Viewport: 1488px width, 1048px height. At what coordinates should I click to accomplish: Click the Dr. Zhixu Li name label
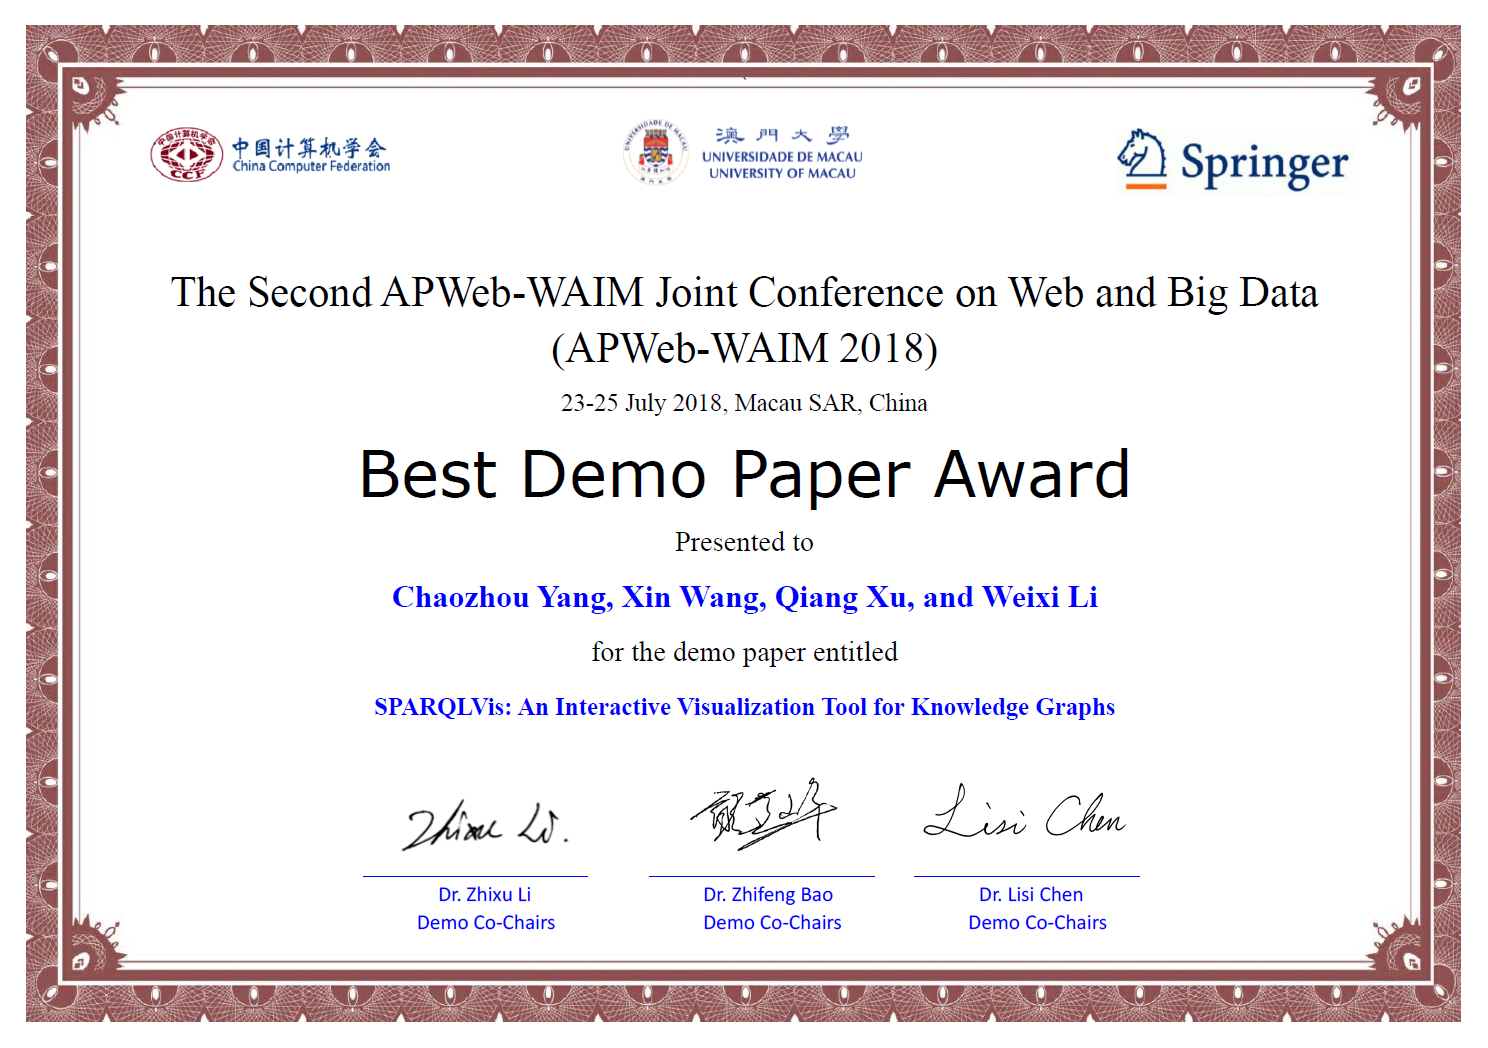(x=484, y=895)
